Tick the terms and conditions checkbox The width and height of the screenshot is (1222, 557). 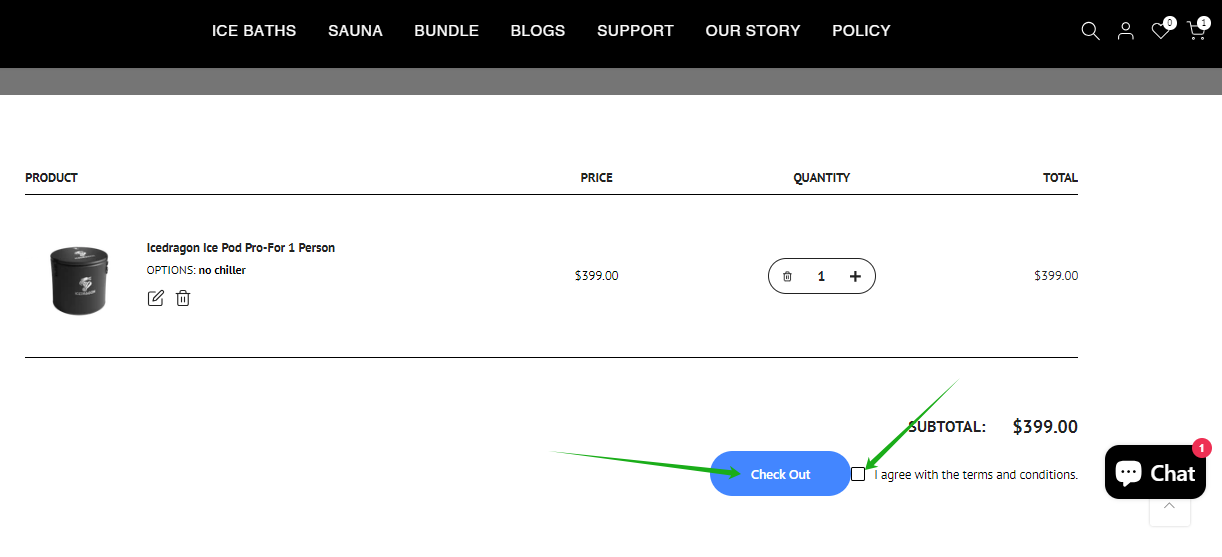tap(858, 474)
